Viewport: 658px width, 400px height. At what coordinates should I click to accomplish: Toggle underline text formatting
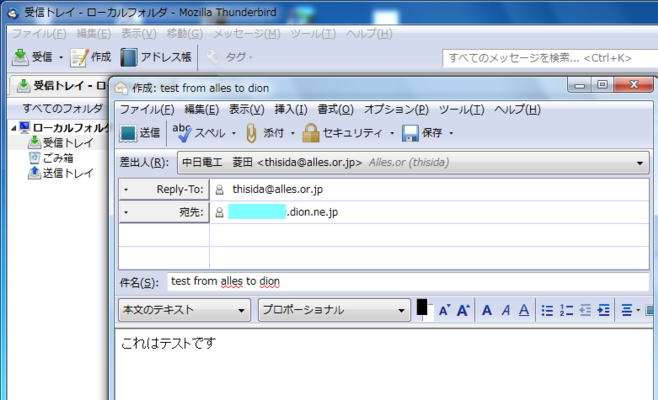pyautogui.click(x=524, y=311)
